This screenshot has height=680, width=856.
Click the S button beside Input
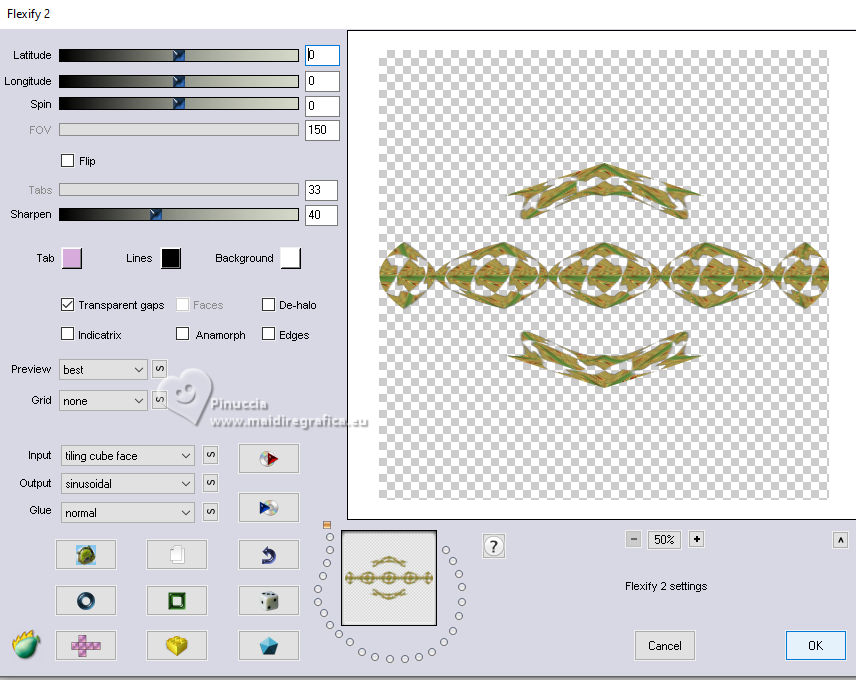pyautogui.click(x=211, y=455)
